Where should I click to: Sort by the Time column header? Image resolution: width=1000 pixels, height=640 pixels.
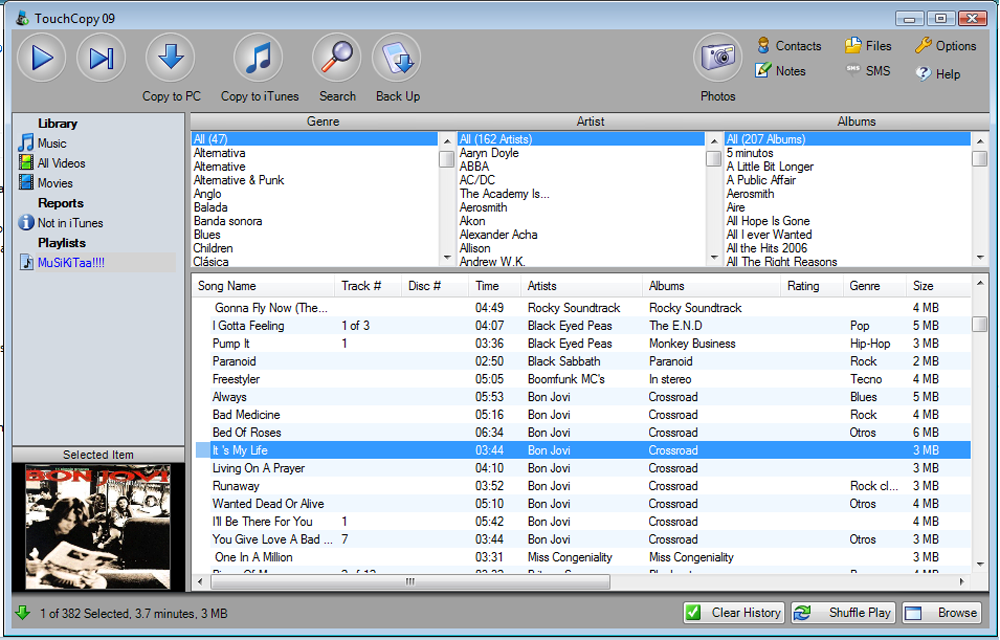pos(494,286)
